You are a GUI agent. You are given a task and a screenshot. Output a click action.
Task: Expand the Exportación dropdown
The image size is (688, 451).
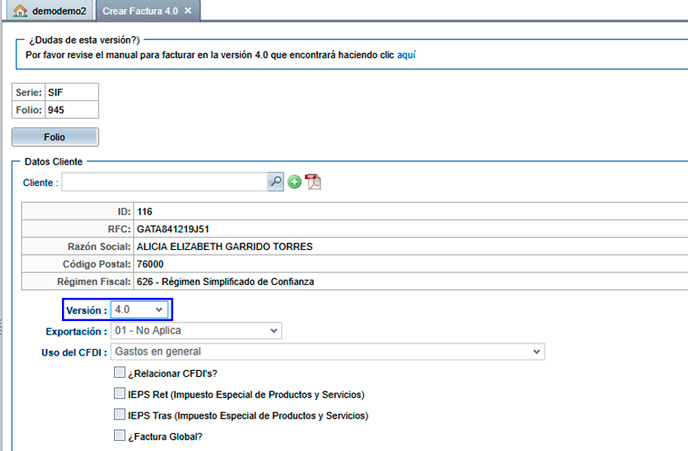195,331
